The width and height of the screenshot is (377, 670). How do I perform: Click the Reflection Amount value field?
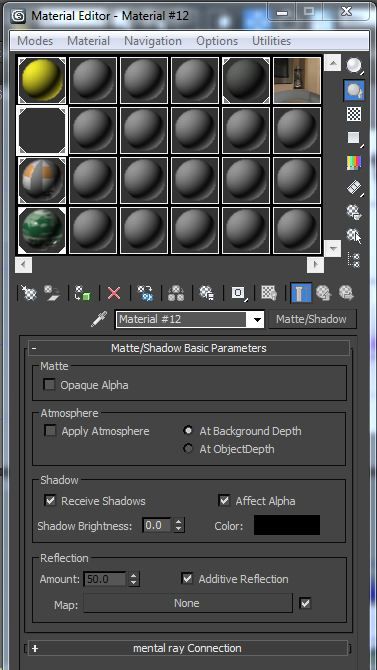[105, 579]
